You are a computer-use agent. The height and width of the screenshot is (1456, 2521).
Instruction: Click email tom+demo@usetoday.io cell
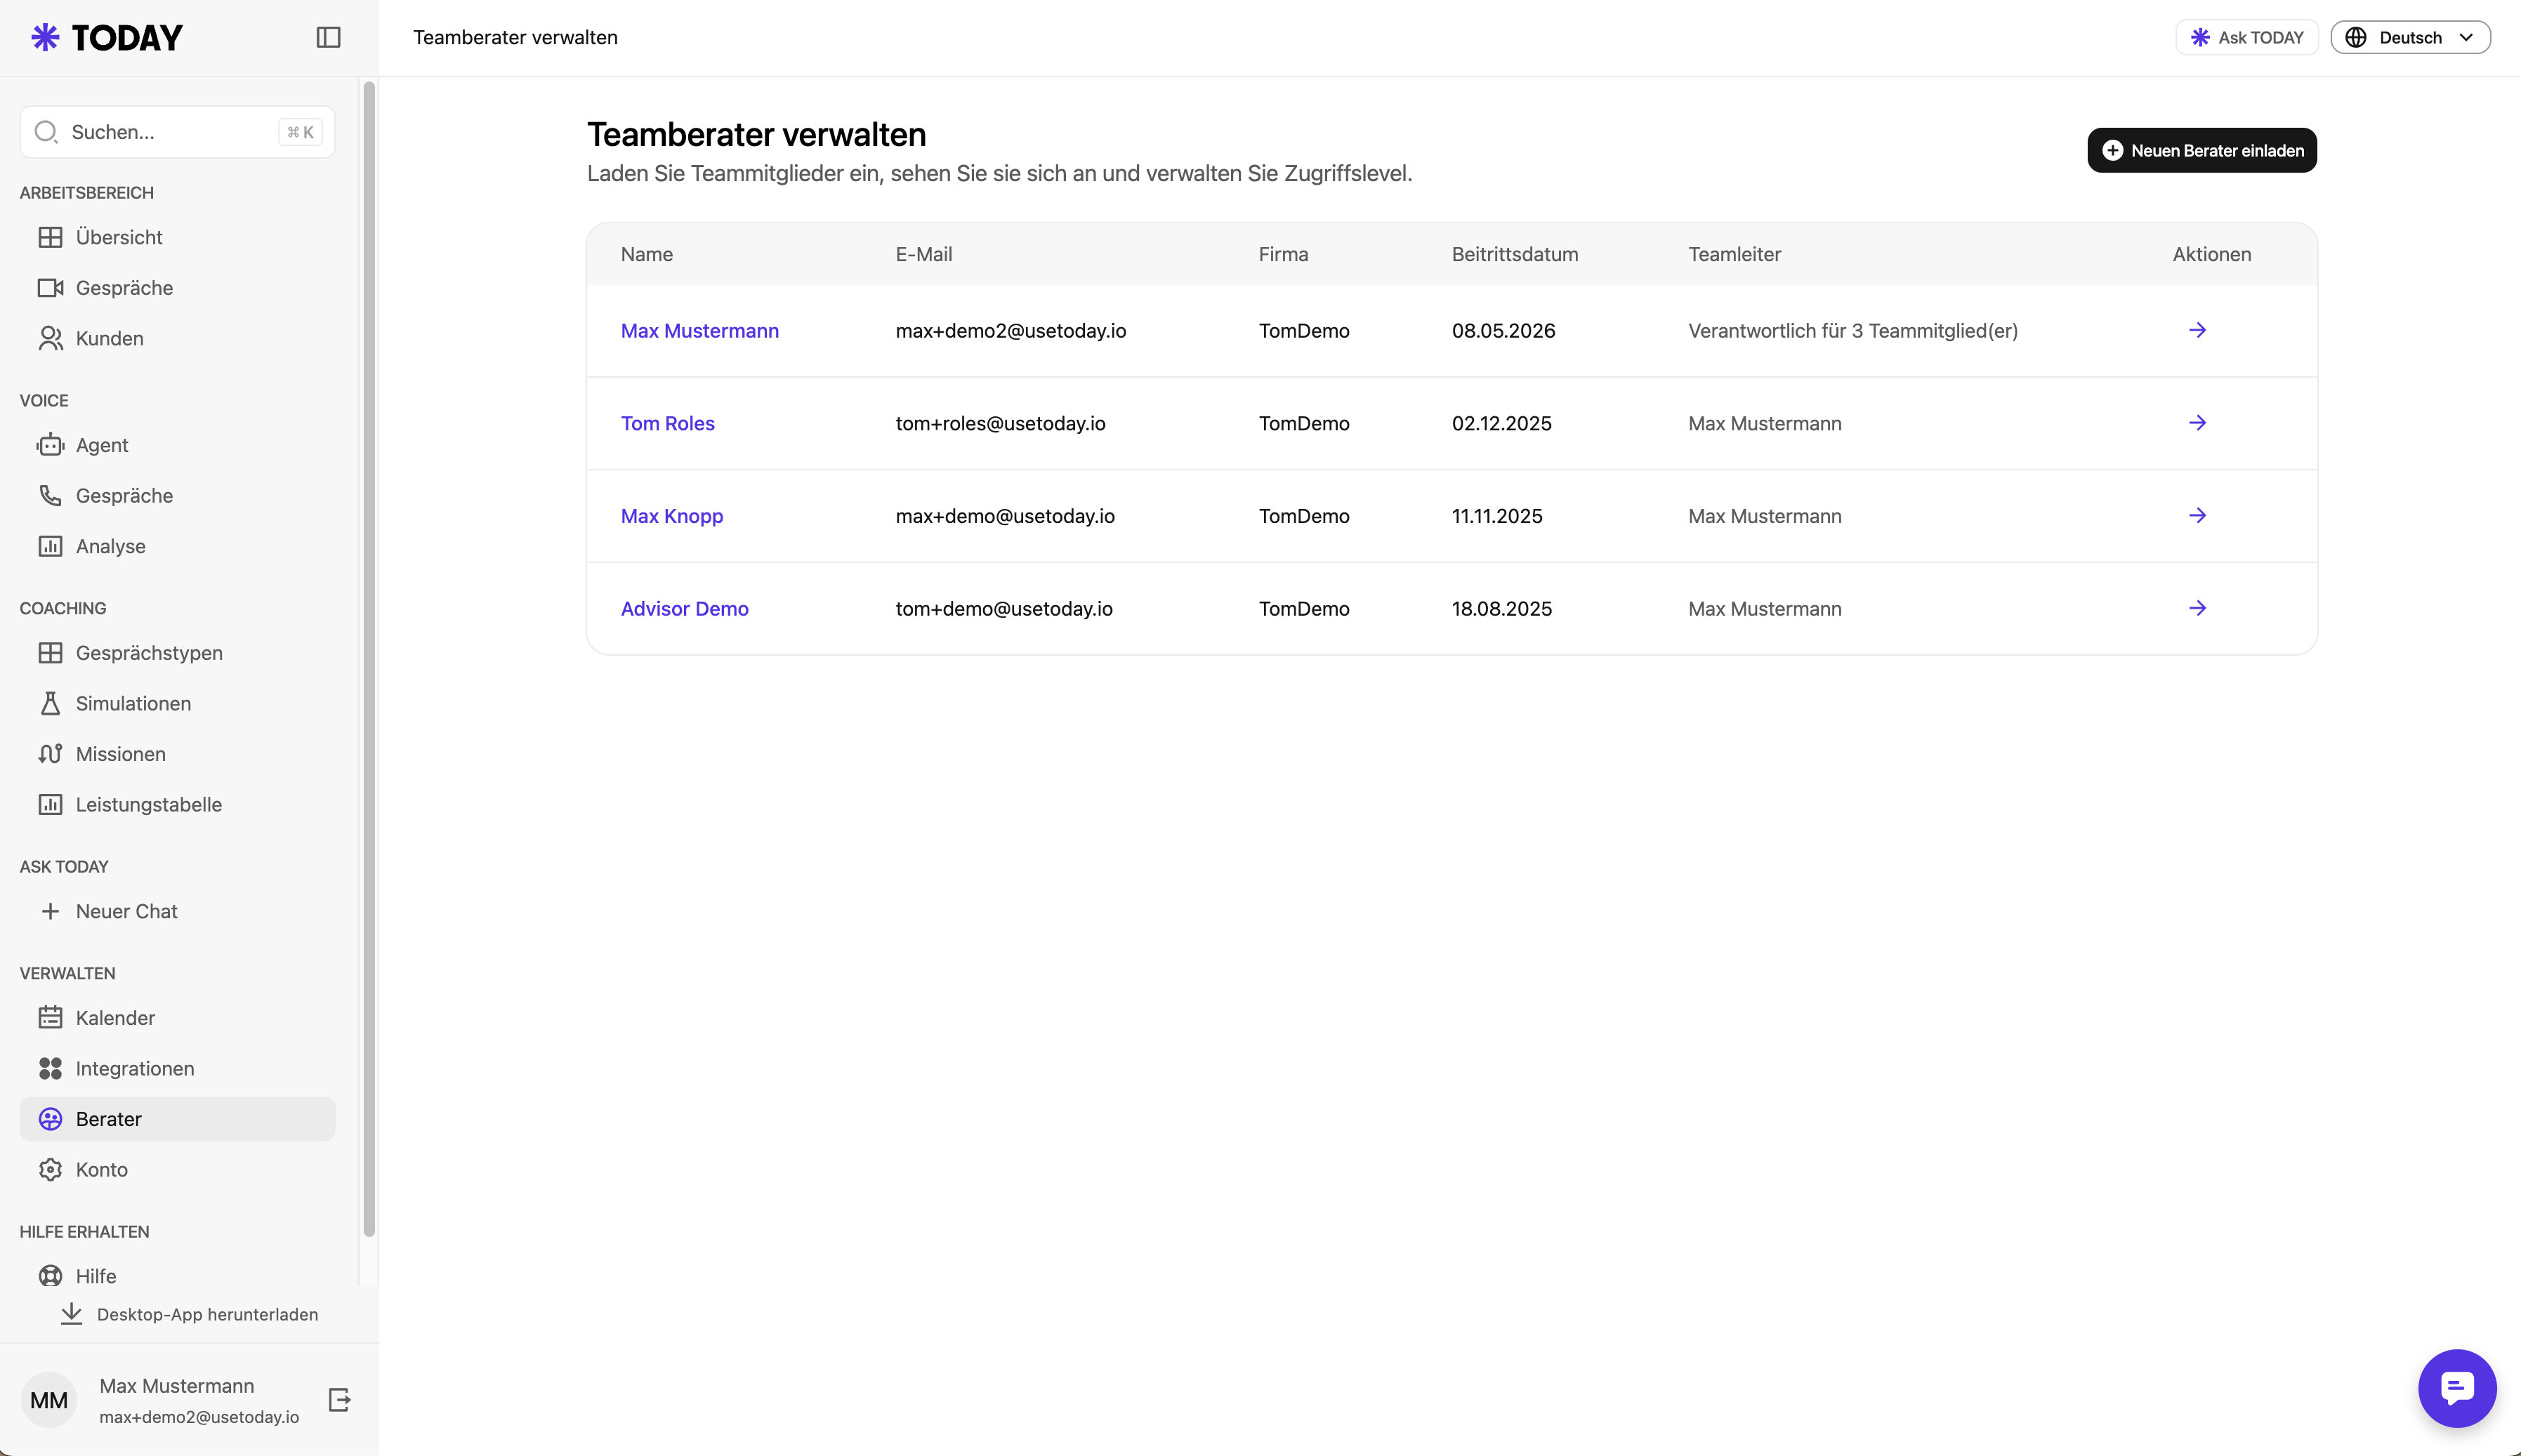click(1004, 608)
